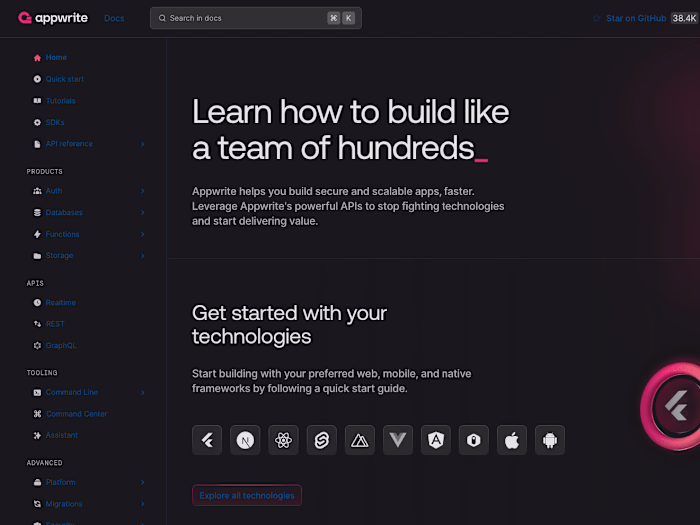Open SDKs page in sidebar
Image resolution: width=700 pixels, height=525 pixels.
click(x=55, y=122)
